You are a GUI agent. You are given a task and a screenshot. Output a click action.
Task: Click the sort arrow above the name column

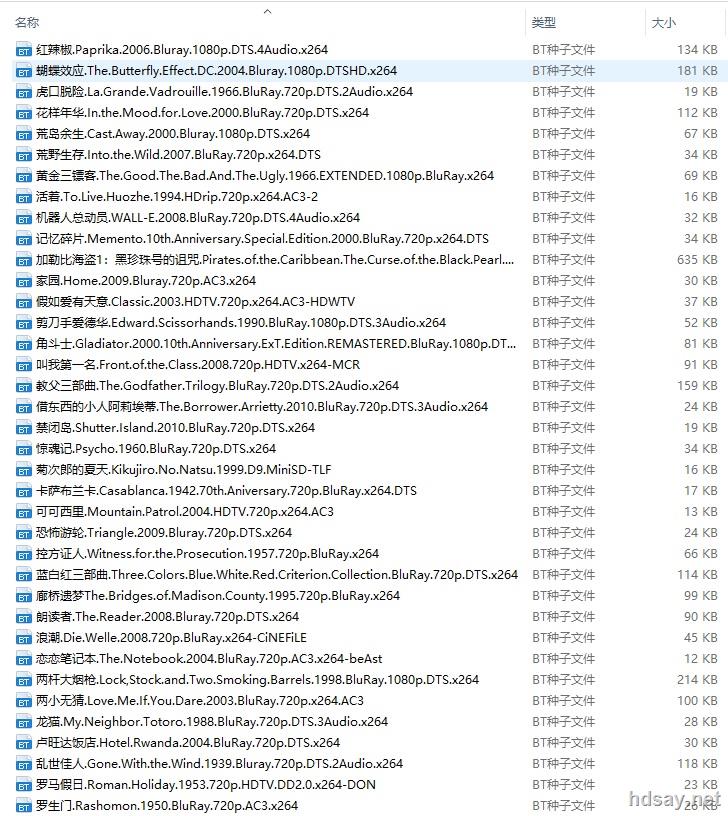(x=267, y=12)
